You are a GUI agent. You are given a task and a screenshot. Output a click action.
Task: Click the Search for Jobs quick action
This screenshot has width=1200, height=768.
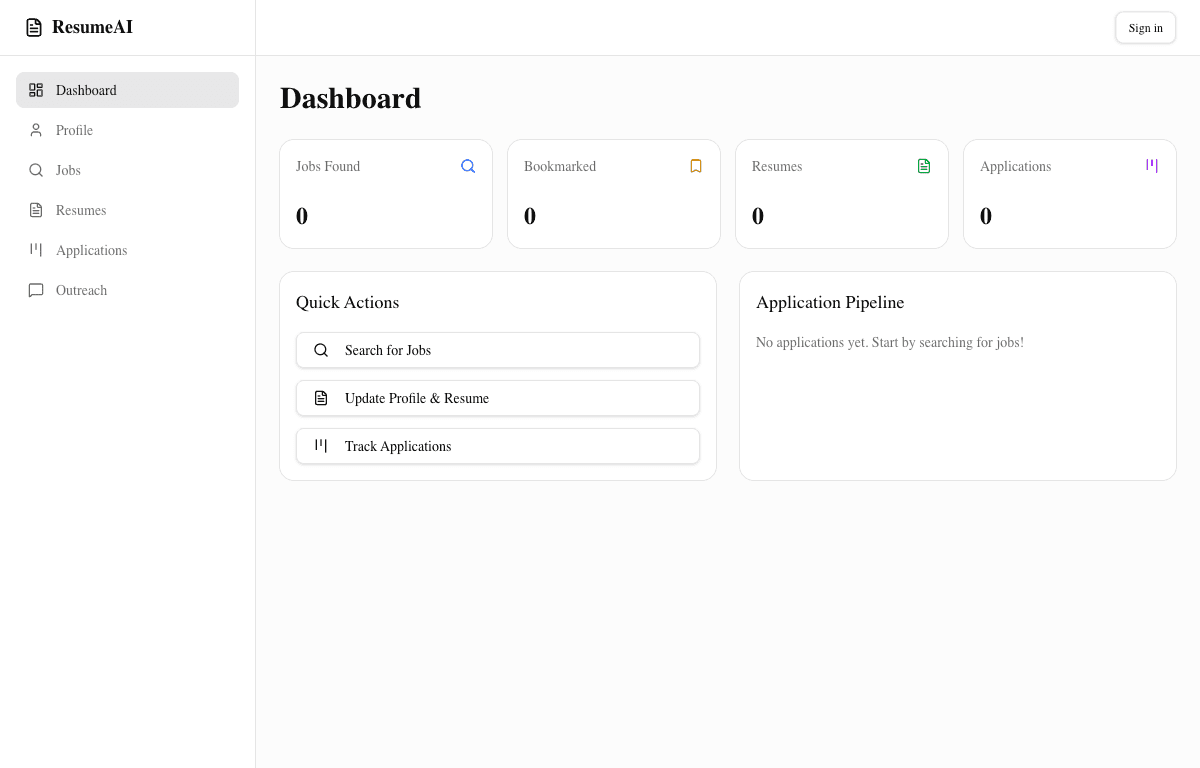click(497, 350)
